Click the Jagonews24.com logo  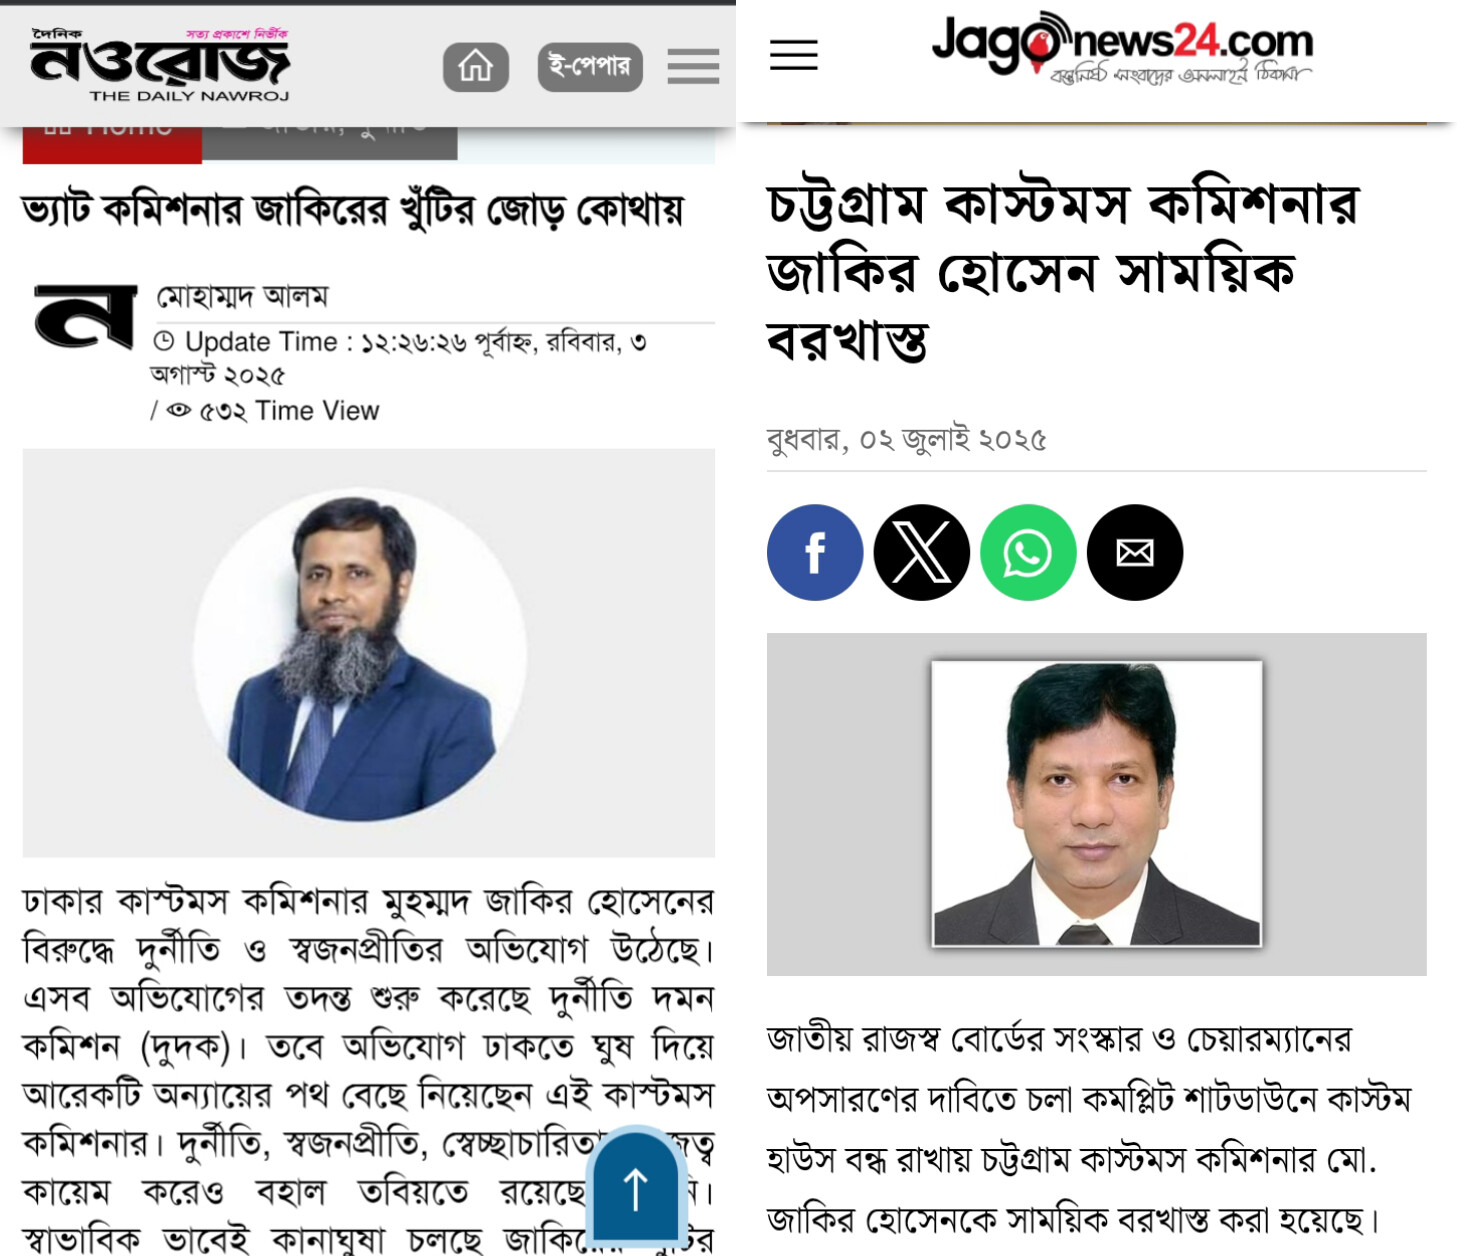(1122, 47)
